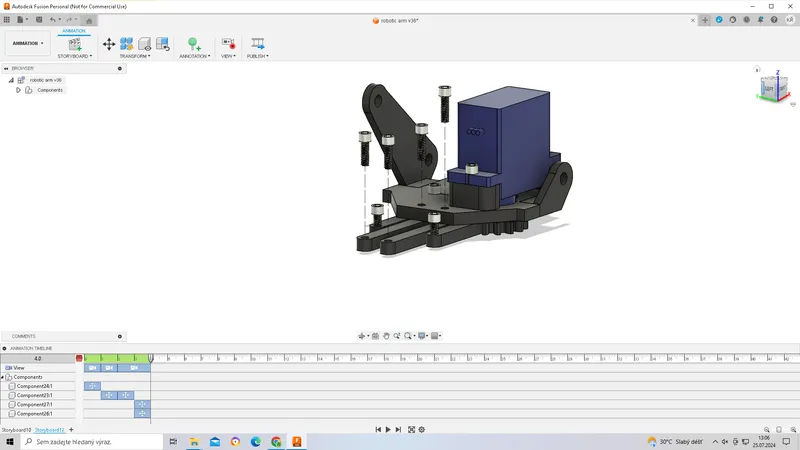This screenshot has height=450, width=800.
Task: Select the first View camera action block
Action: [x=92, y=368]
